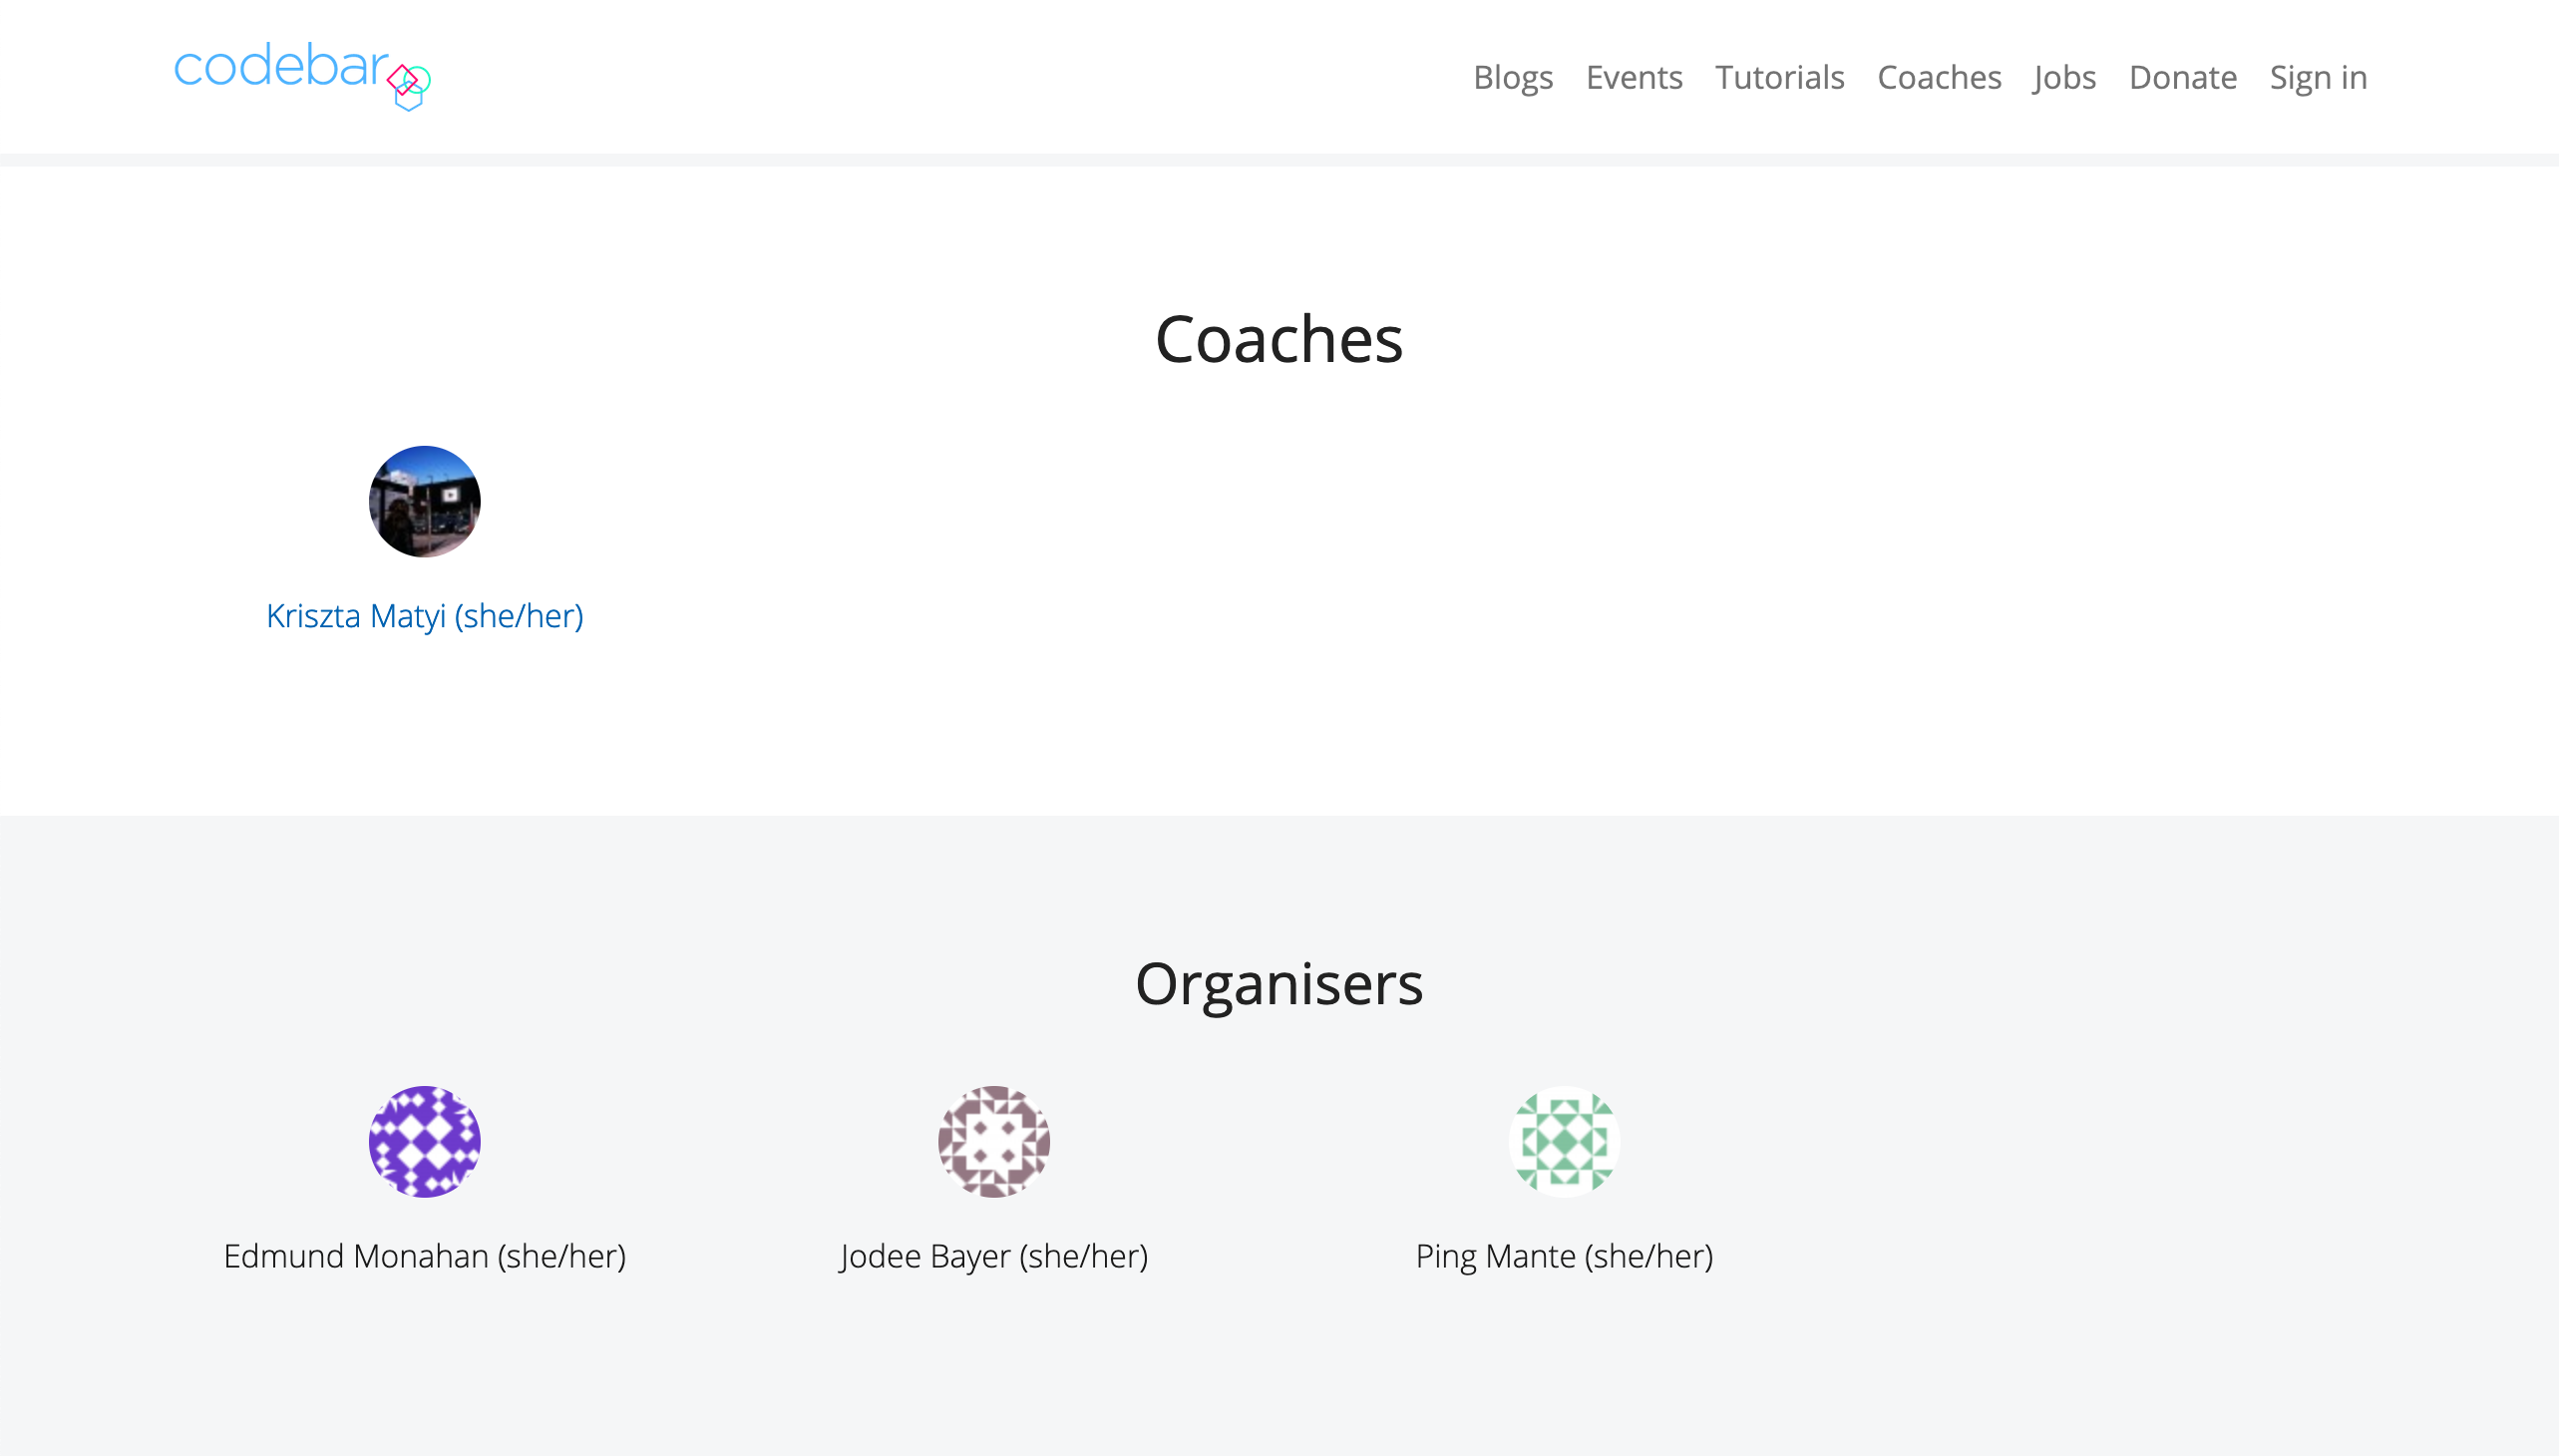2559x1456 pixels.
Task: Click Kriszta Matyi's photo avatar
Action: tap(424, 501)
